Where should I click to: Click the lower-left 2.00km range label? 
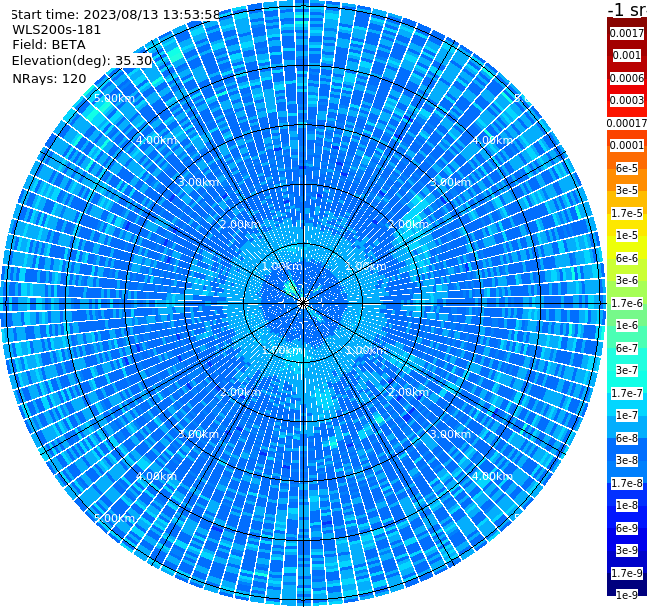click(x=241, y=392)
